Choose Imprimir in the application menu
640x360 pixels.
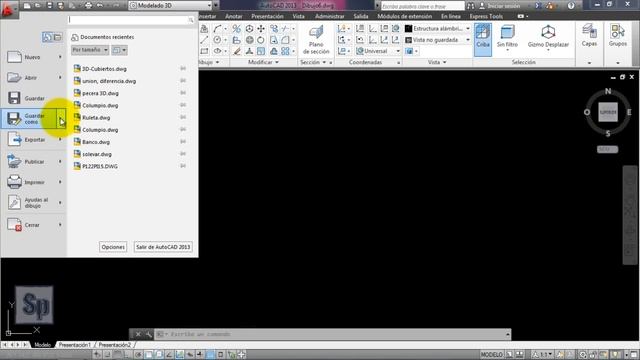[x=33, y=182]
